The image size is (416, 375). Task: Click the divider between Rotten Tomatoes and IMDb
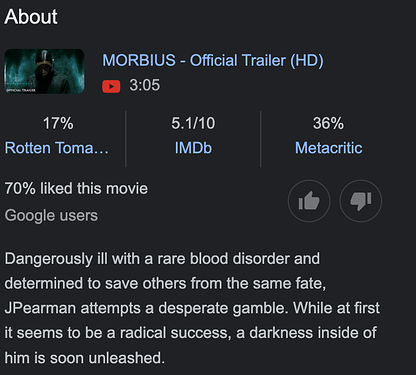[126, 139]
